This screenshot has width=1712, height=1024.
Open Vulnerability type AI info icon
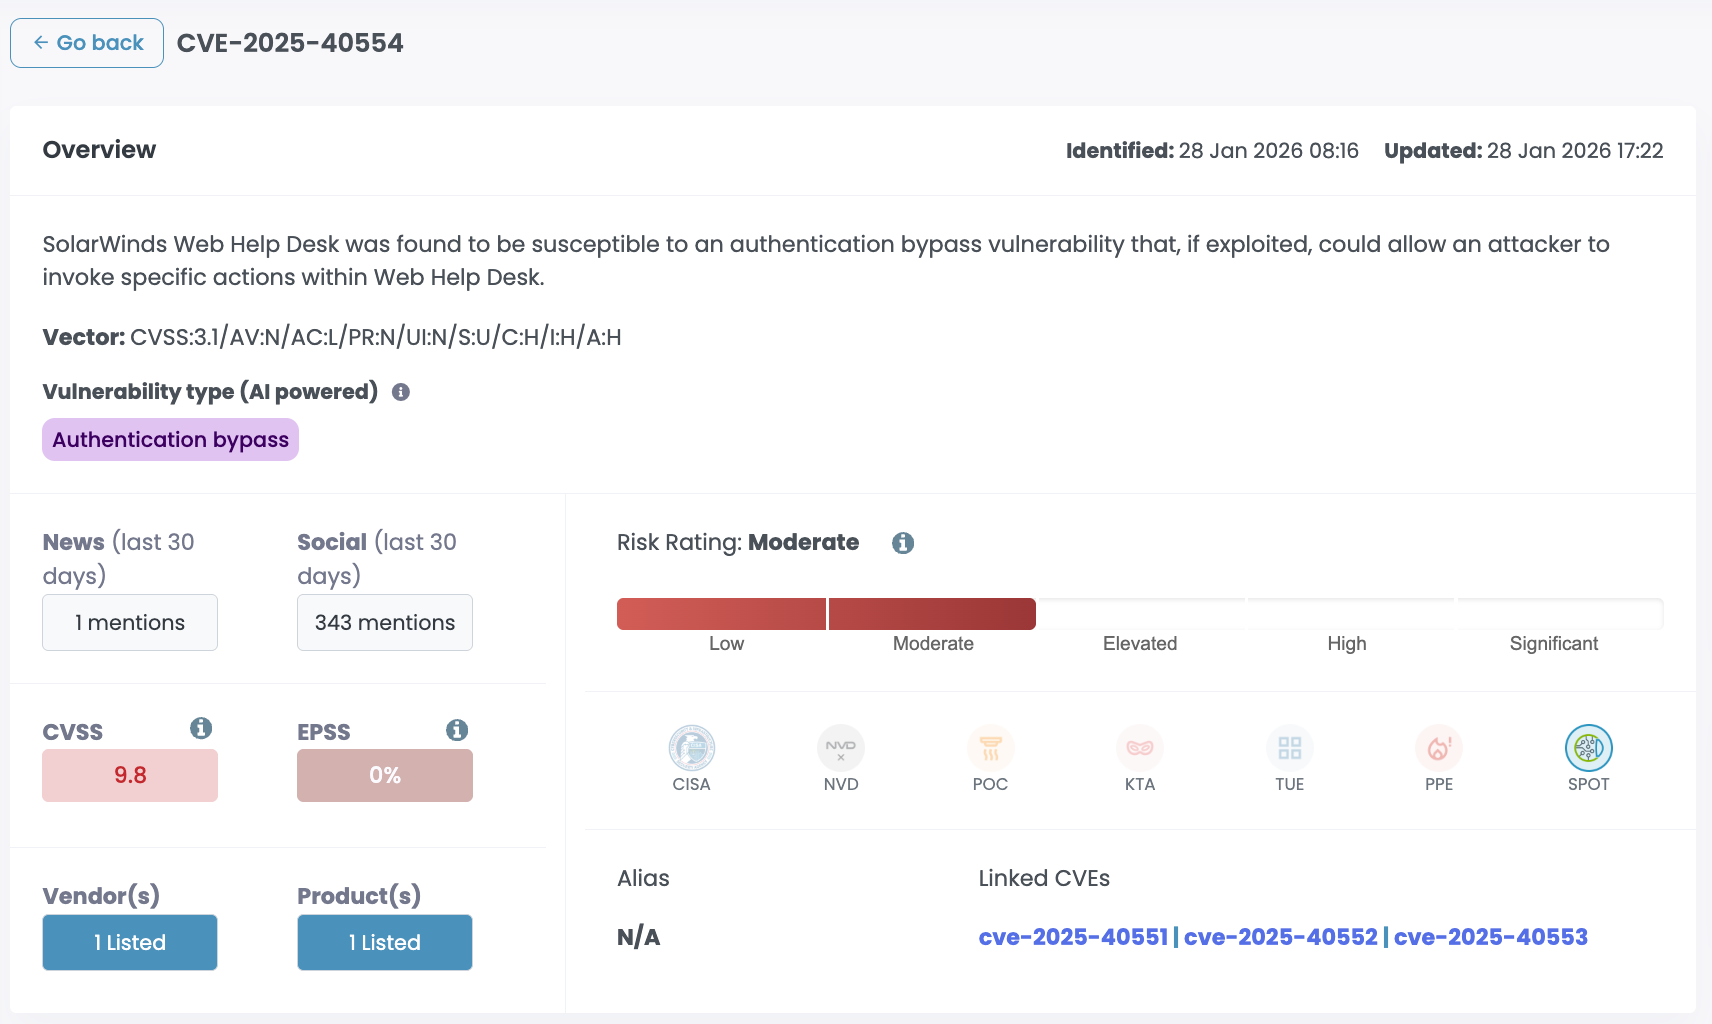401,392
